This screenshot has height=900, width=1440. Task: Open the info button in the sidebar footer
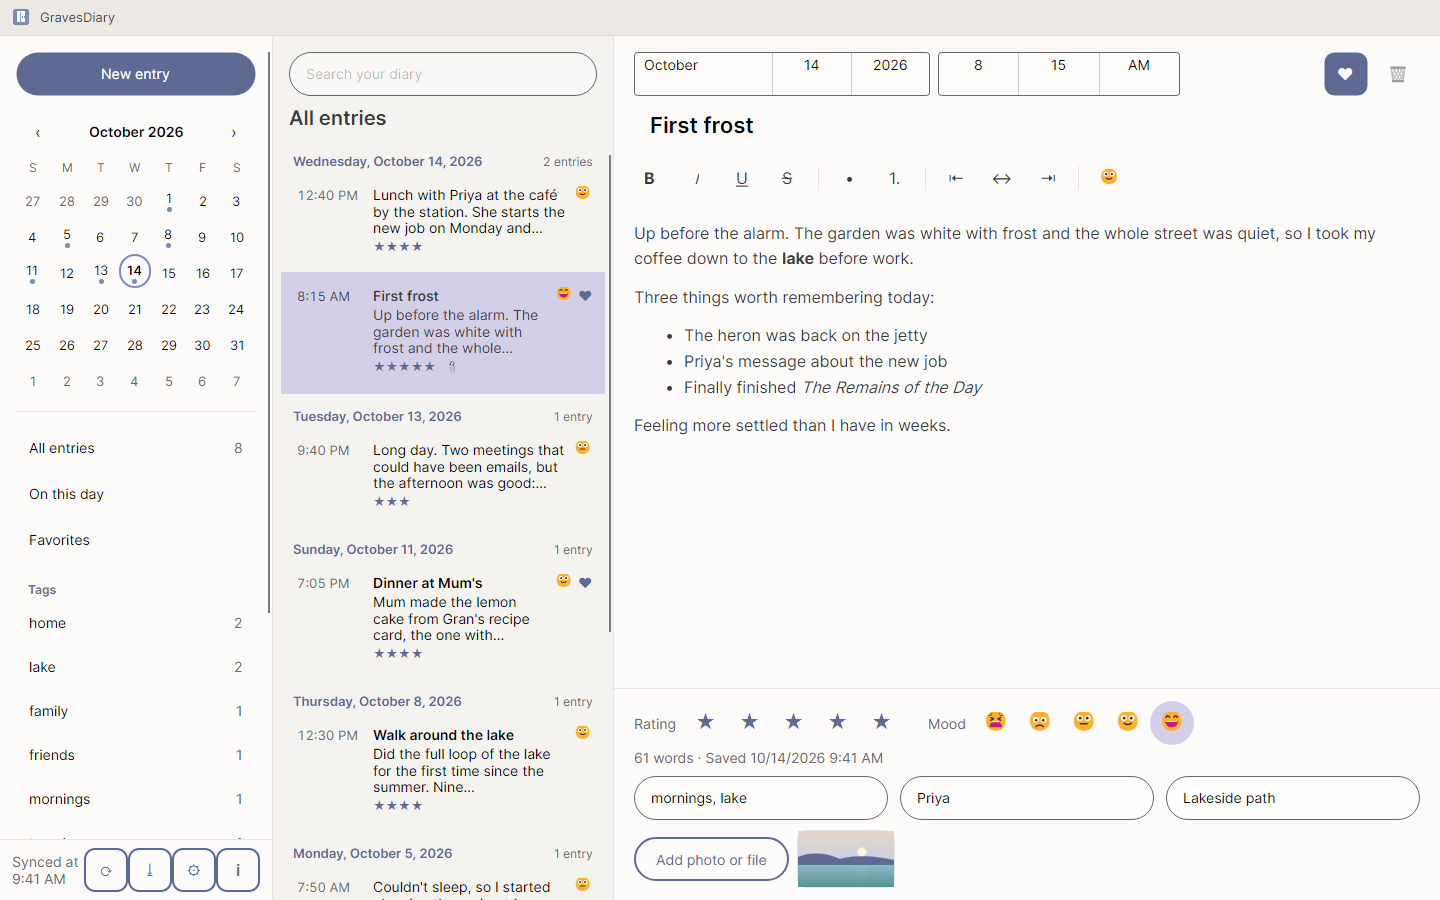238,870
